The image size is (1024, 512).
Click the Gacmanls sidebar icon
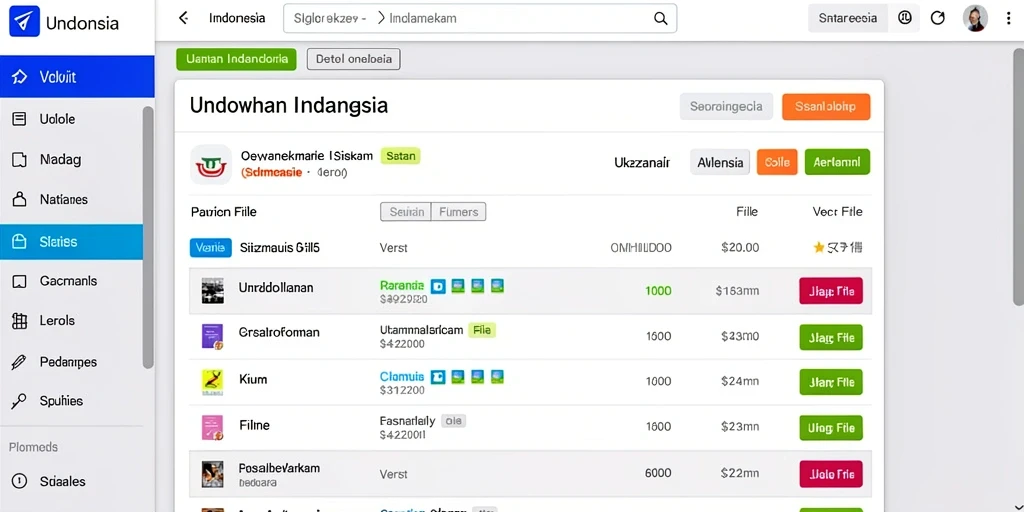20,281
